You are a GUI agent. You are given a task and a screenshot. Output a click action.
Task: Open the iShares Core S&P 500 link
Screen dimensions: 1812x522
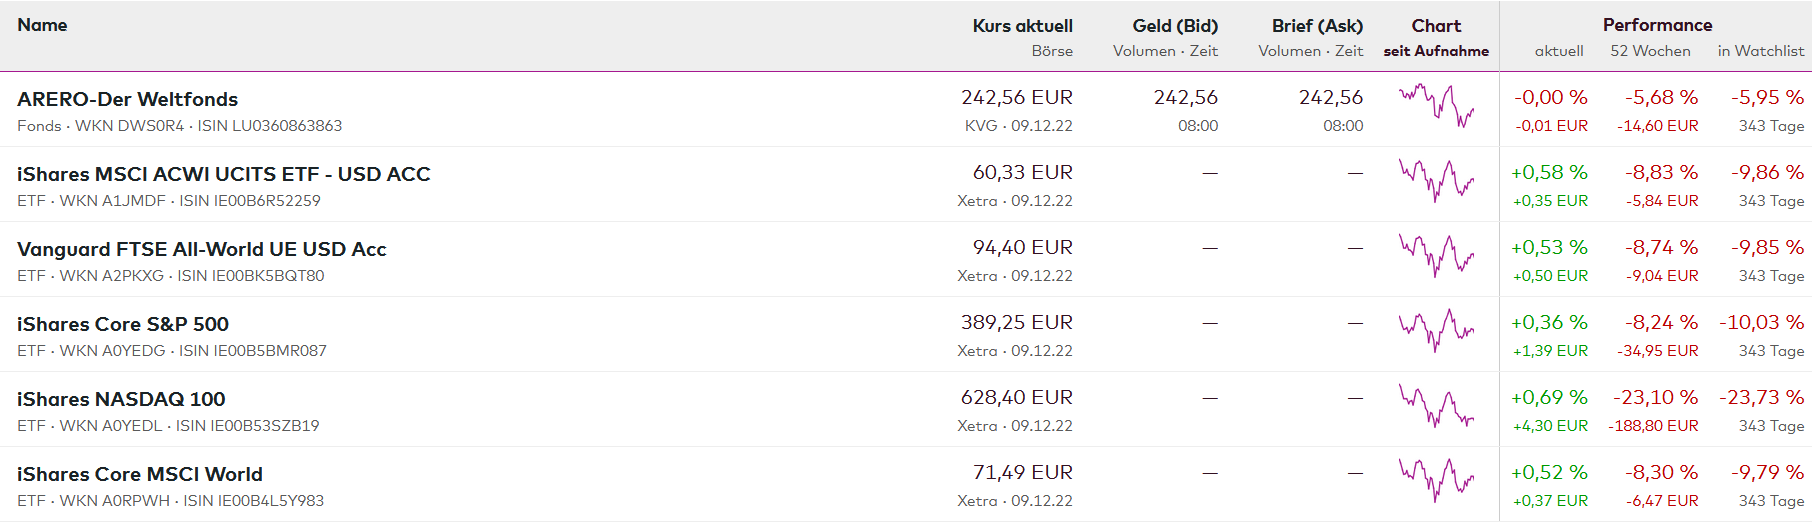[x=123, y=324]
